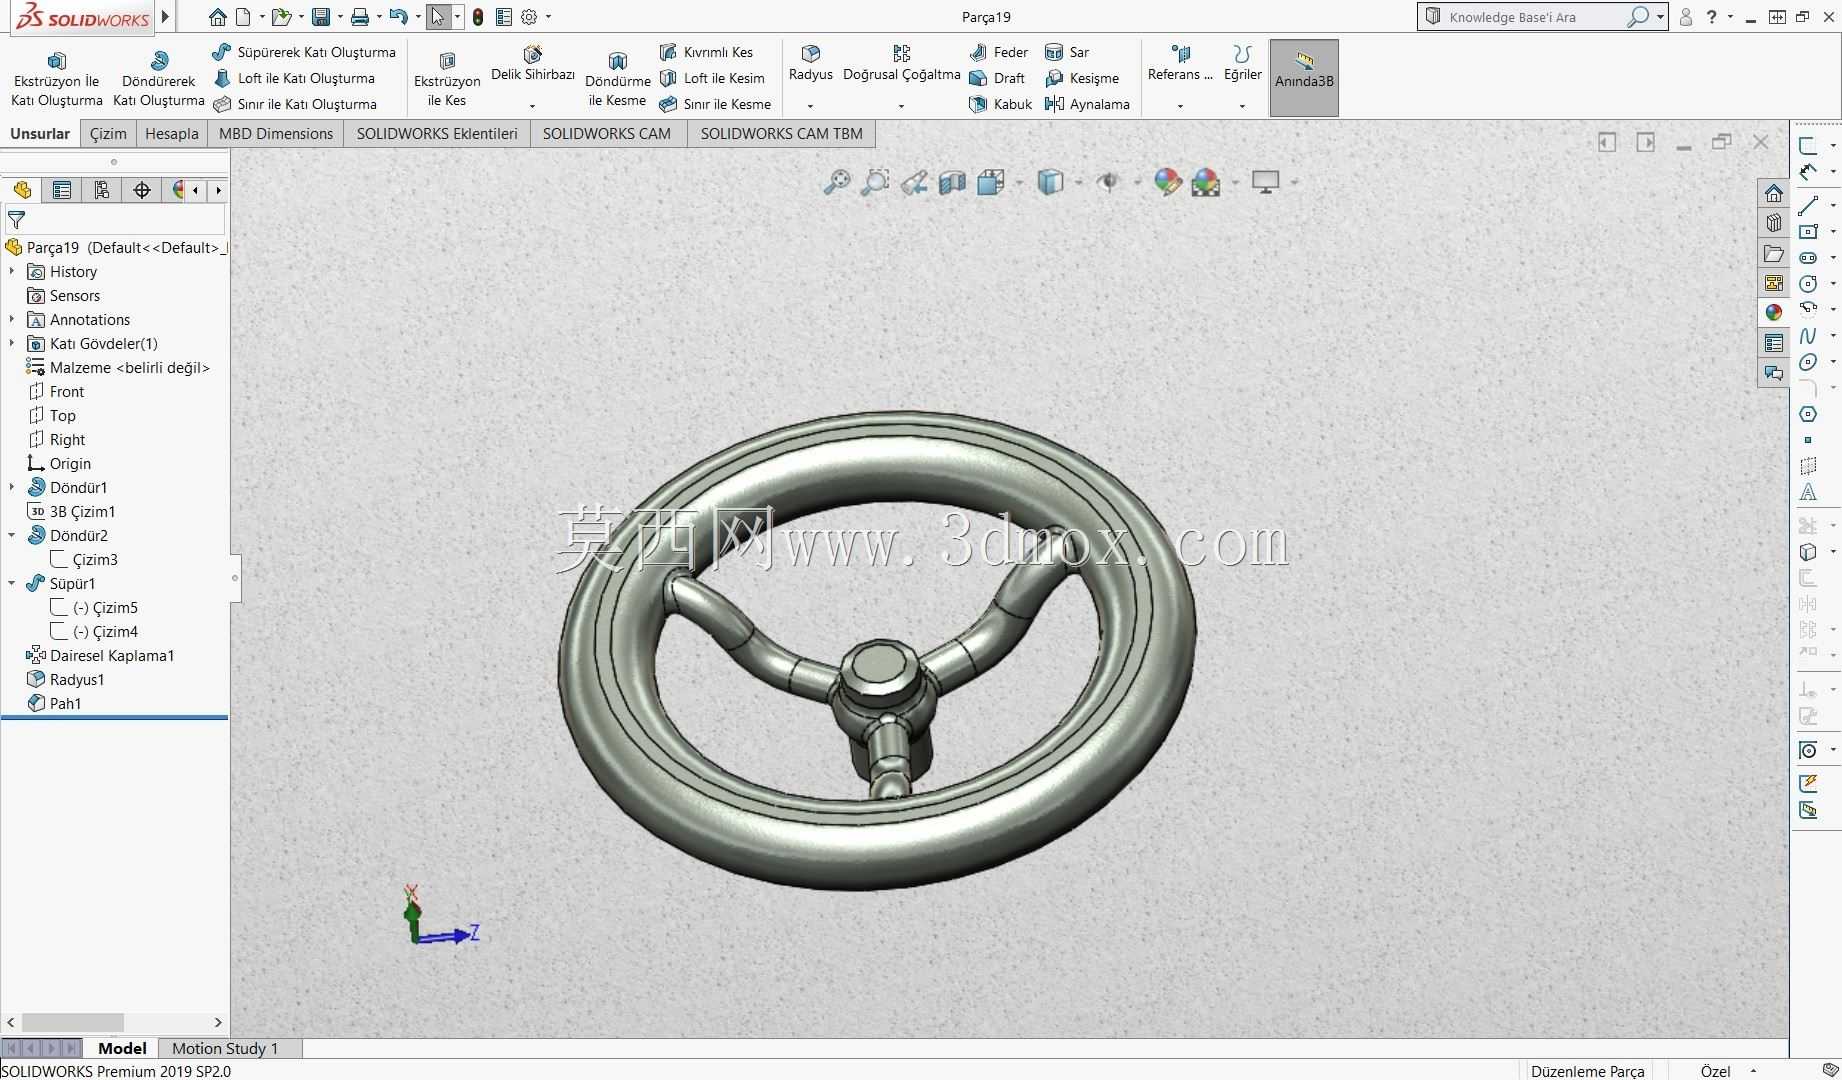Open the DimXpertManager tab
Image resolution: width=1842 pixels, height=1080 pixels.
tap(142, 190)
